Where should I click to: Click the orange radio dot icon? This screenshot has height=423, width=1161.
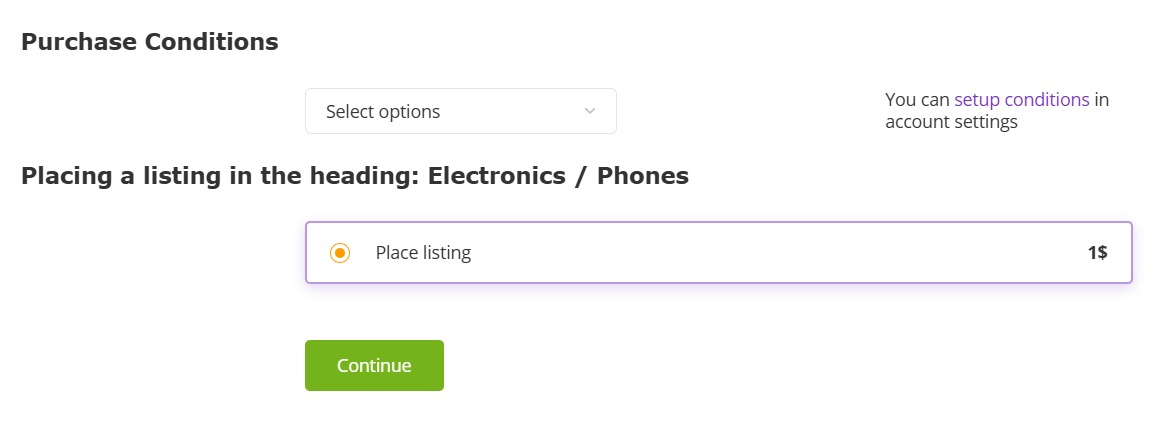340,253
